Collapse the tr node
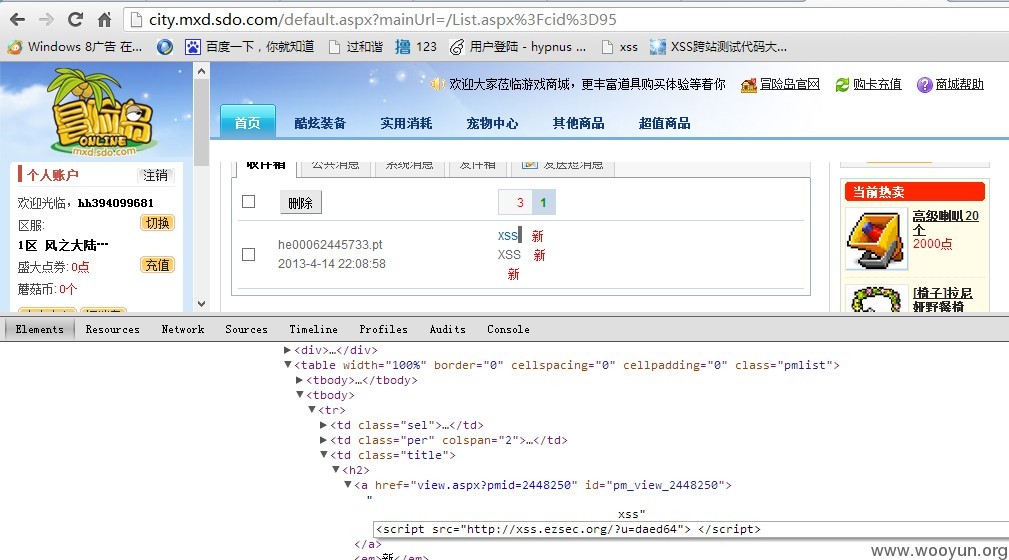Image resolution: width=1009 pixels, height=560 pixels. [x=311, y=409]
